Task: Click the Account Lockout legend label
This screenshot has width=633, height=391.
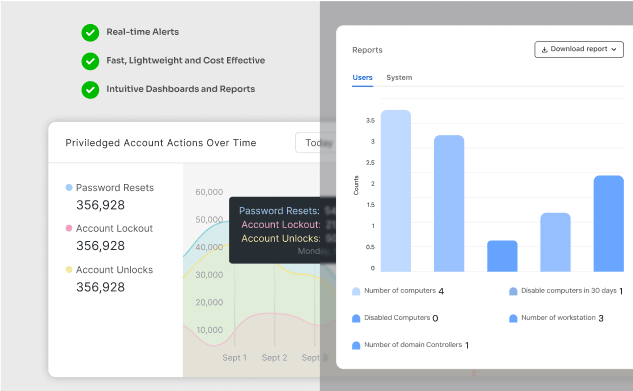Action: [114, 228]
